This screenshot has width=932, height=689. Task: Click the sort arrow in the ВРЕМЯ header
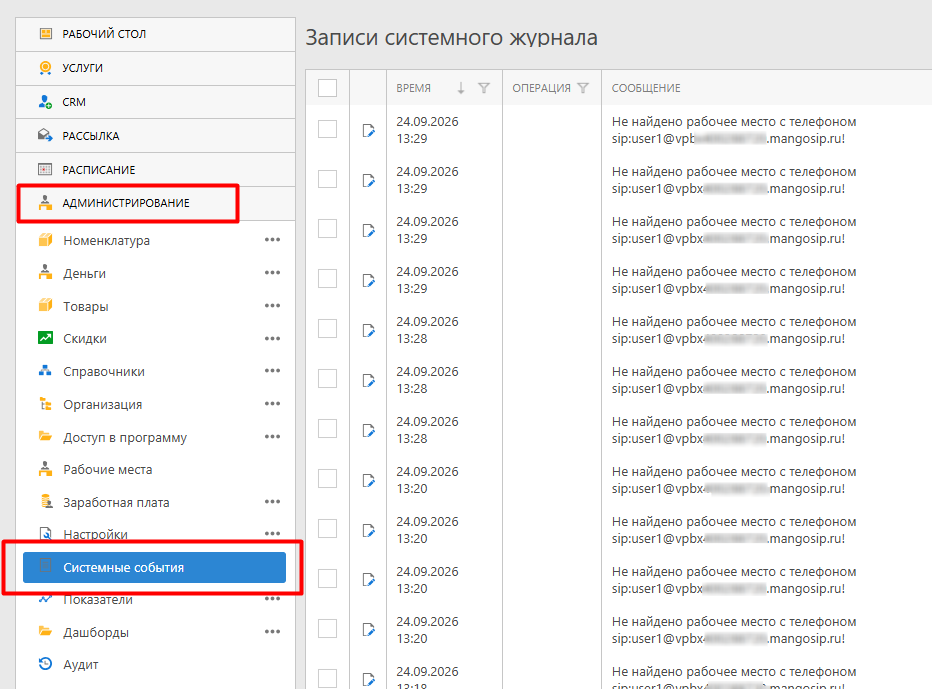click(x=461, y=88)
